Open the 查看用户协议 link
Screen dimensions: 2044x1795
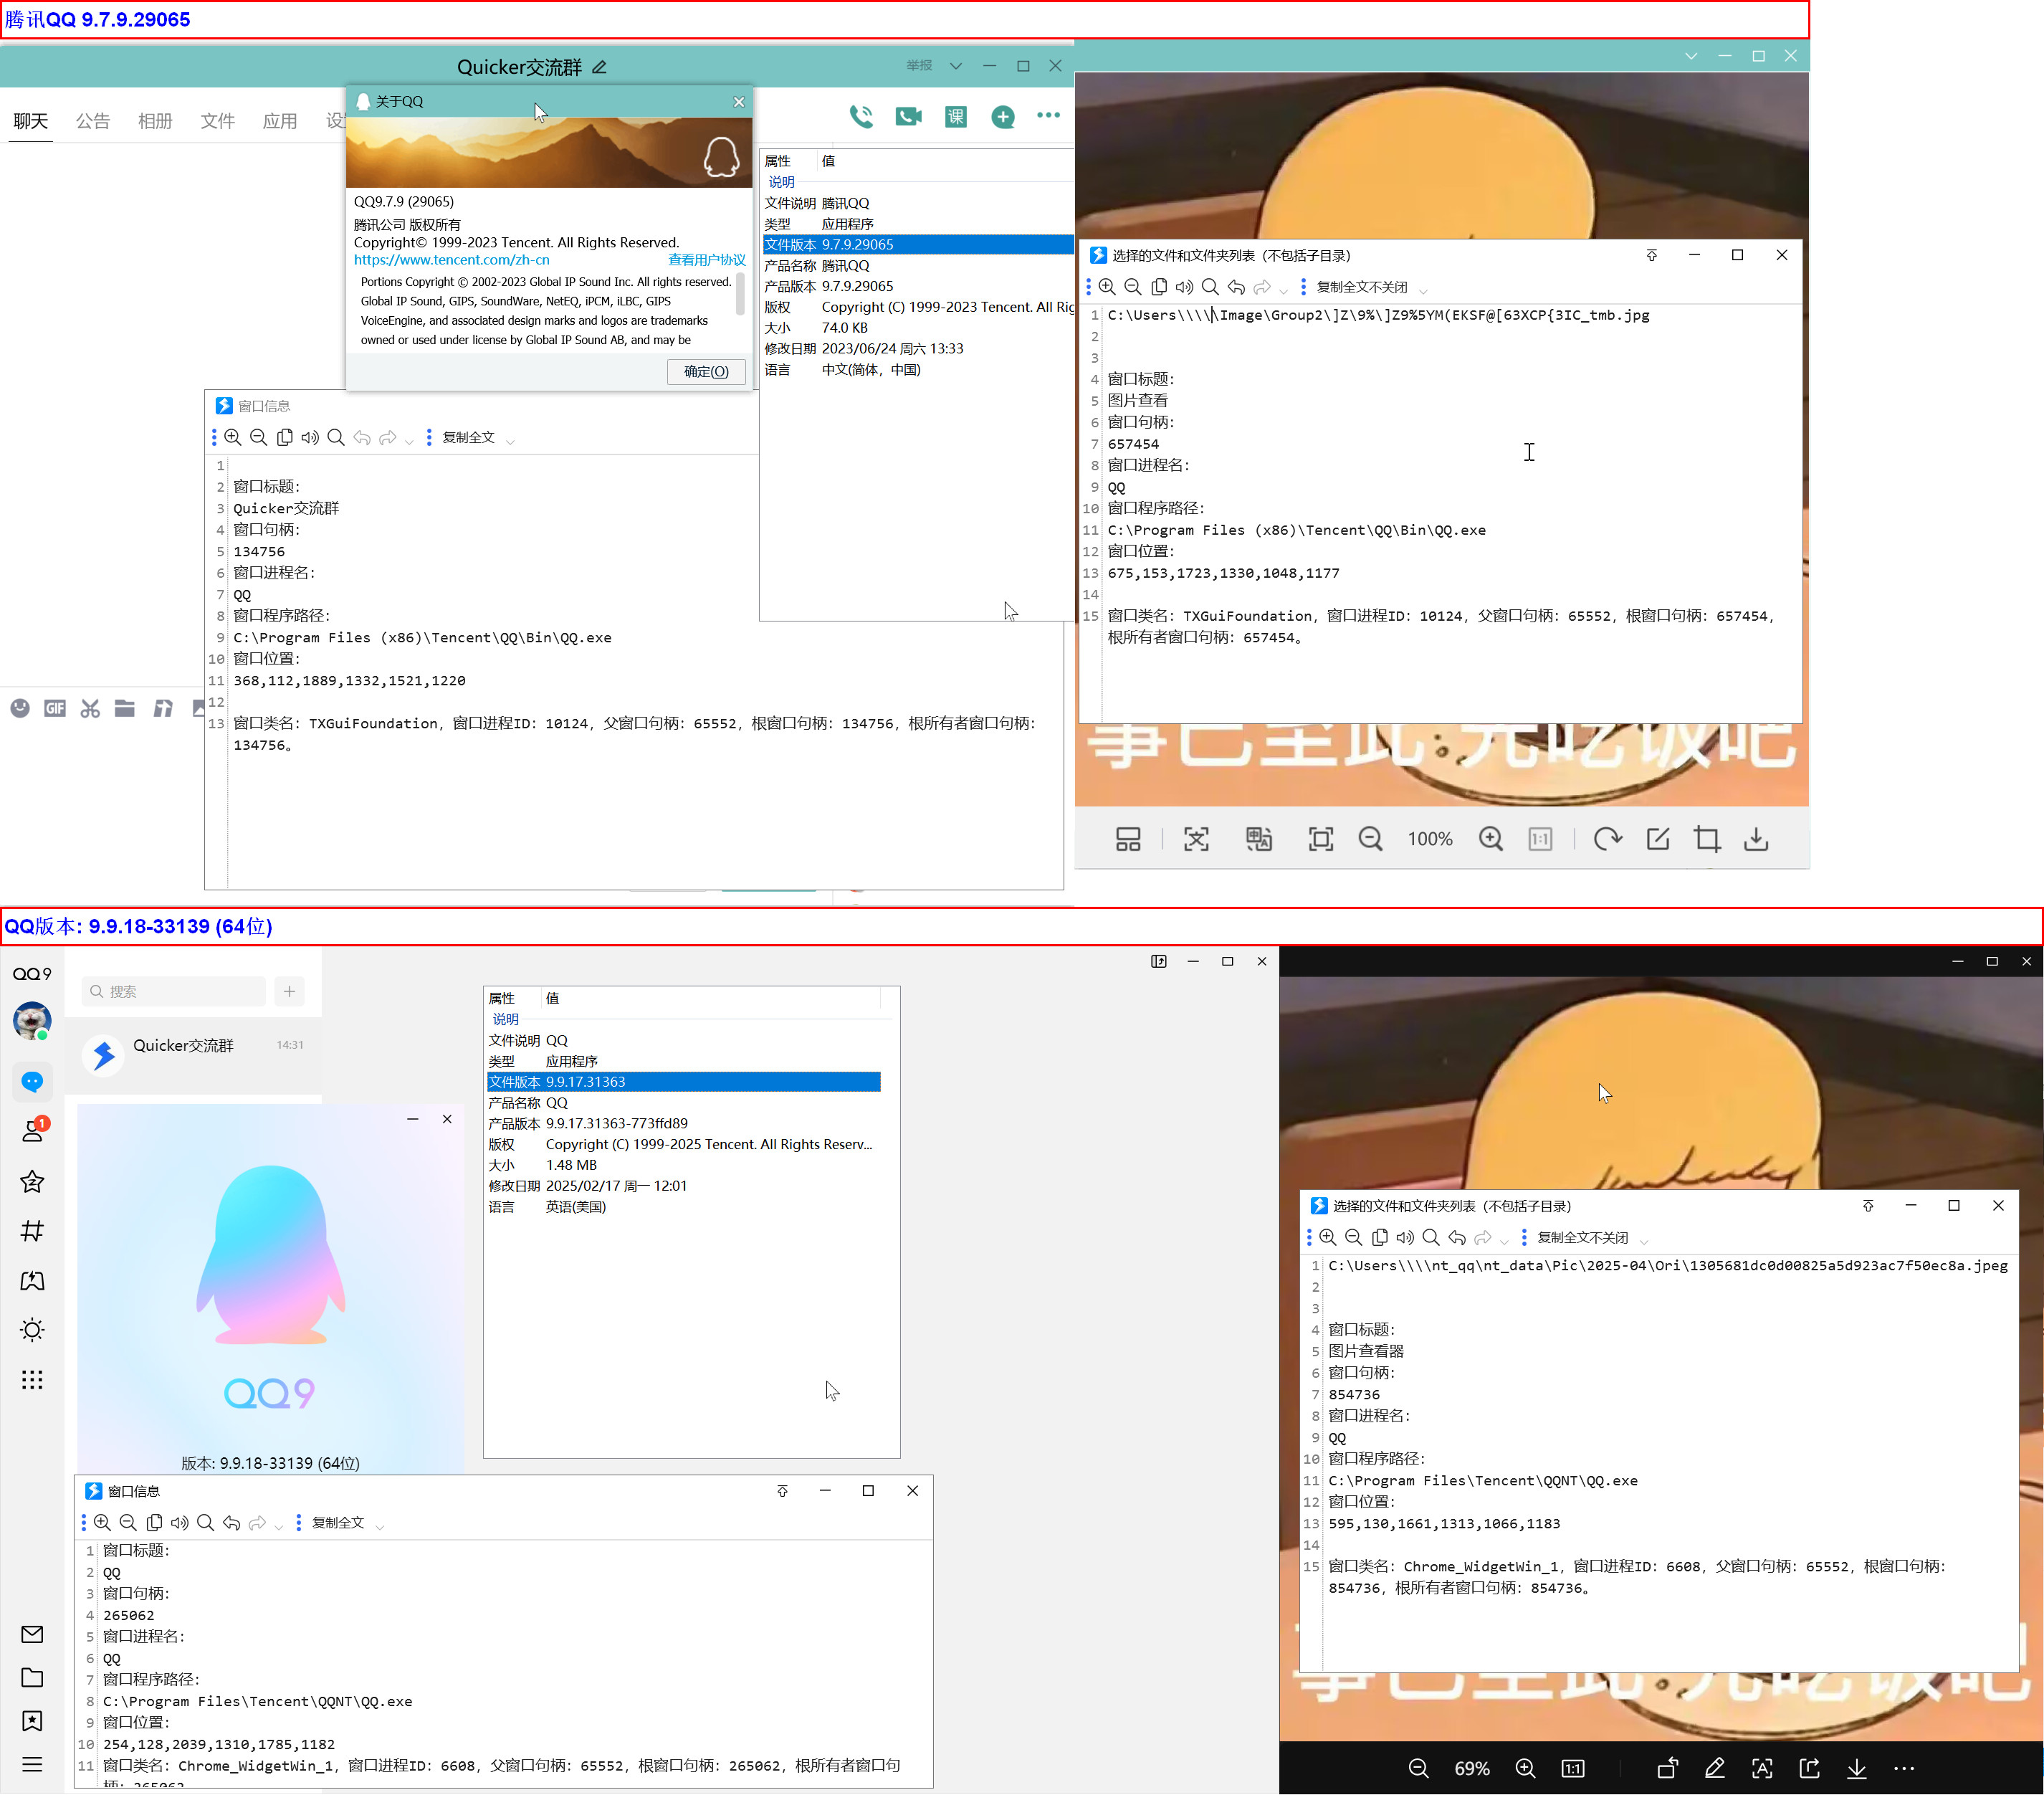[707, 260]
